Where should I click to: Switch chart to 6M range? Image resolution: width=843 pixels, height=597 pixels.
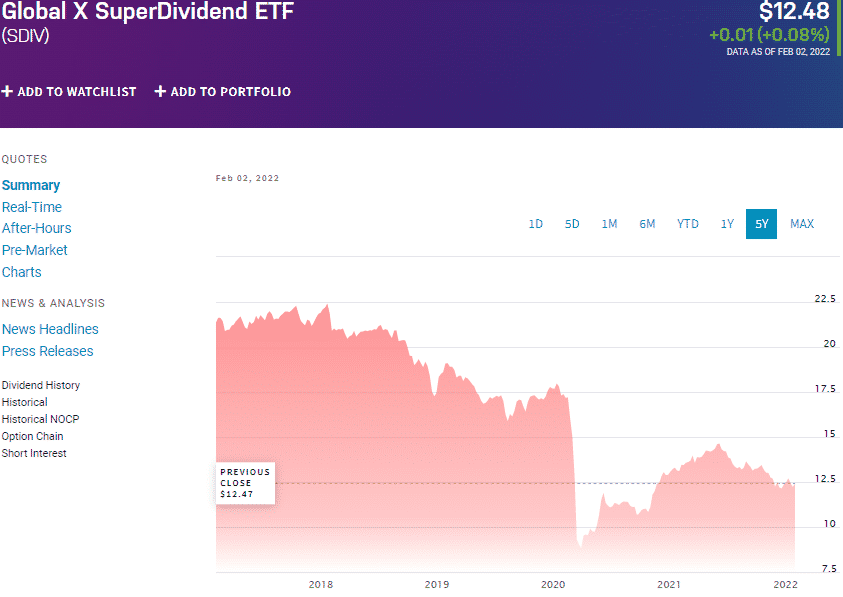click(647, 224)
